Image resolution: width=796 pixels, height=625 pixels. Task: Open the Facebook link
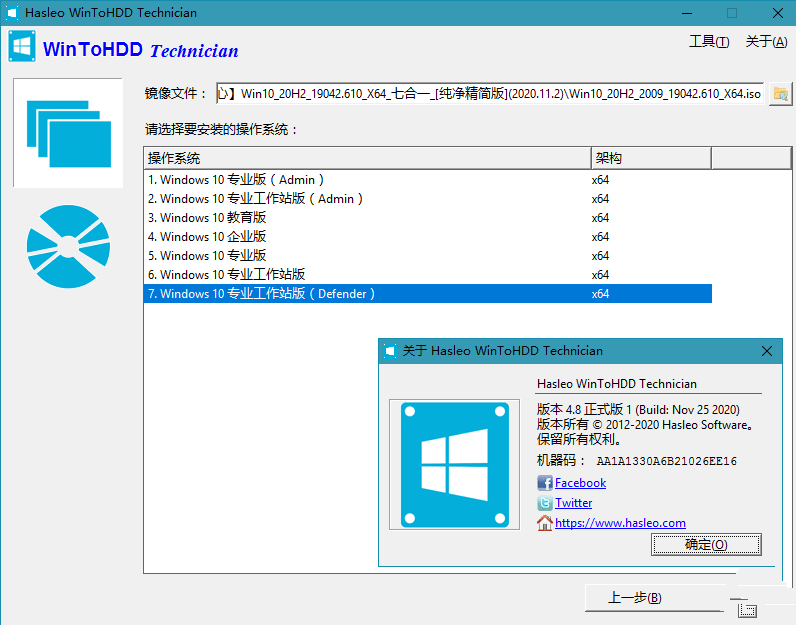point(580,483)
